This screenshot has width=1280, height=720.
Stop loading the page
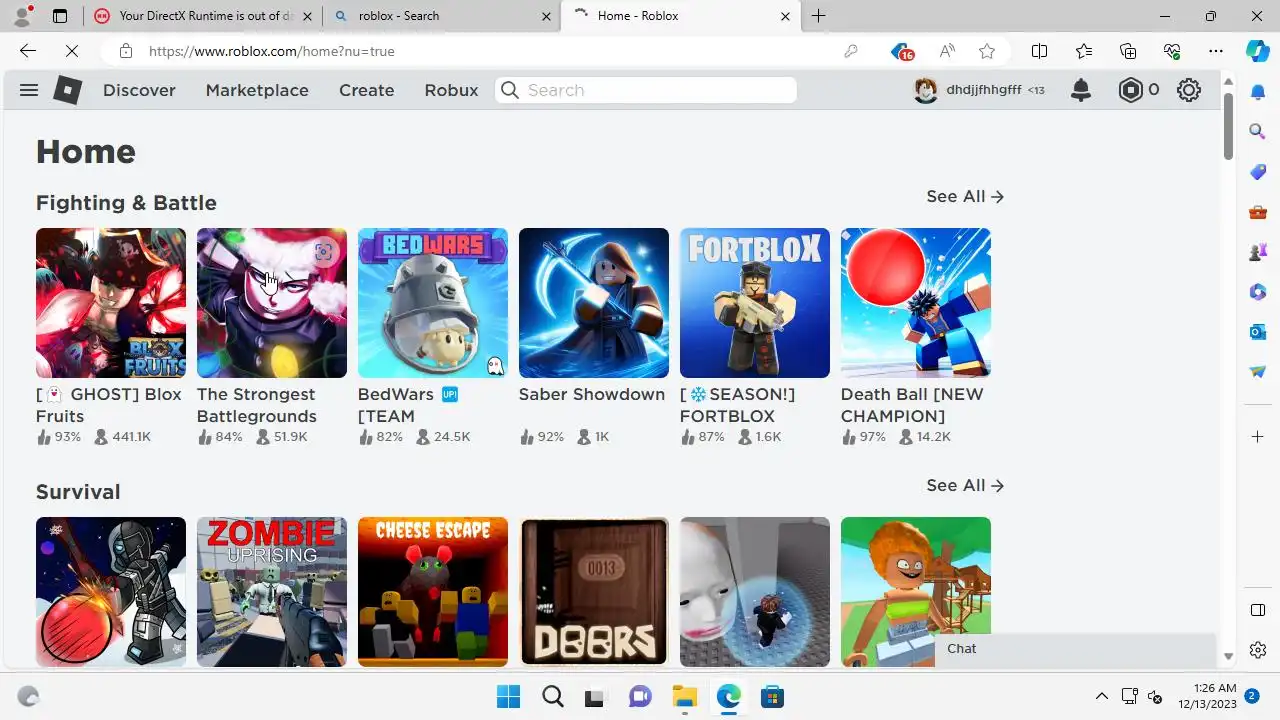70,51
